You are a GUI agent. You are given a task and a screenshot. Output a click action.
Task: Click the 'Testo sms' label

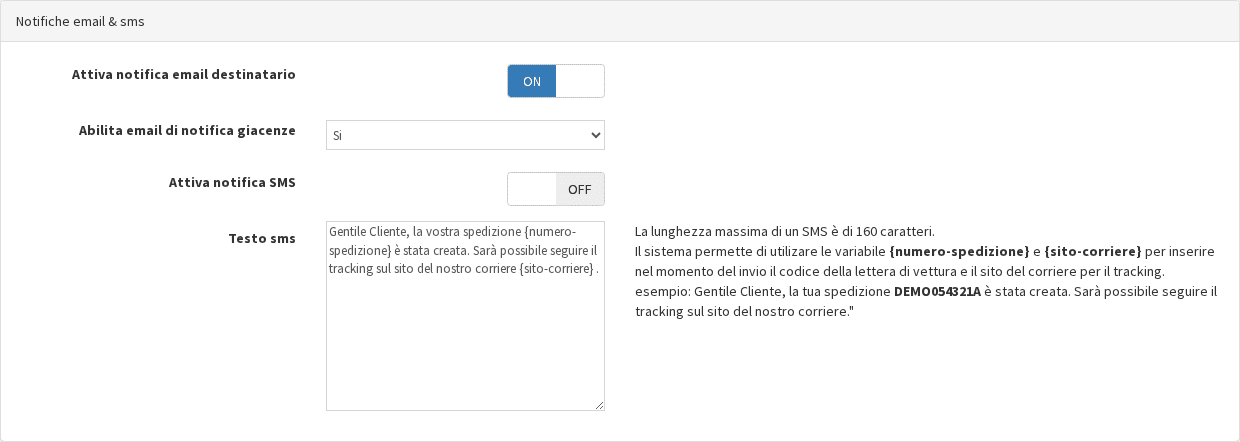pyautogui.click(x=262, y=238)
